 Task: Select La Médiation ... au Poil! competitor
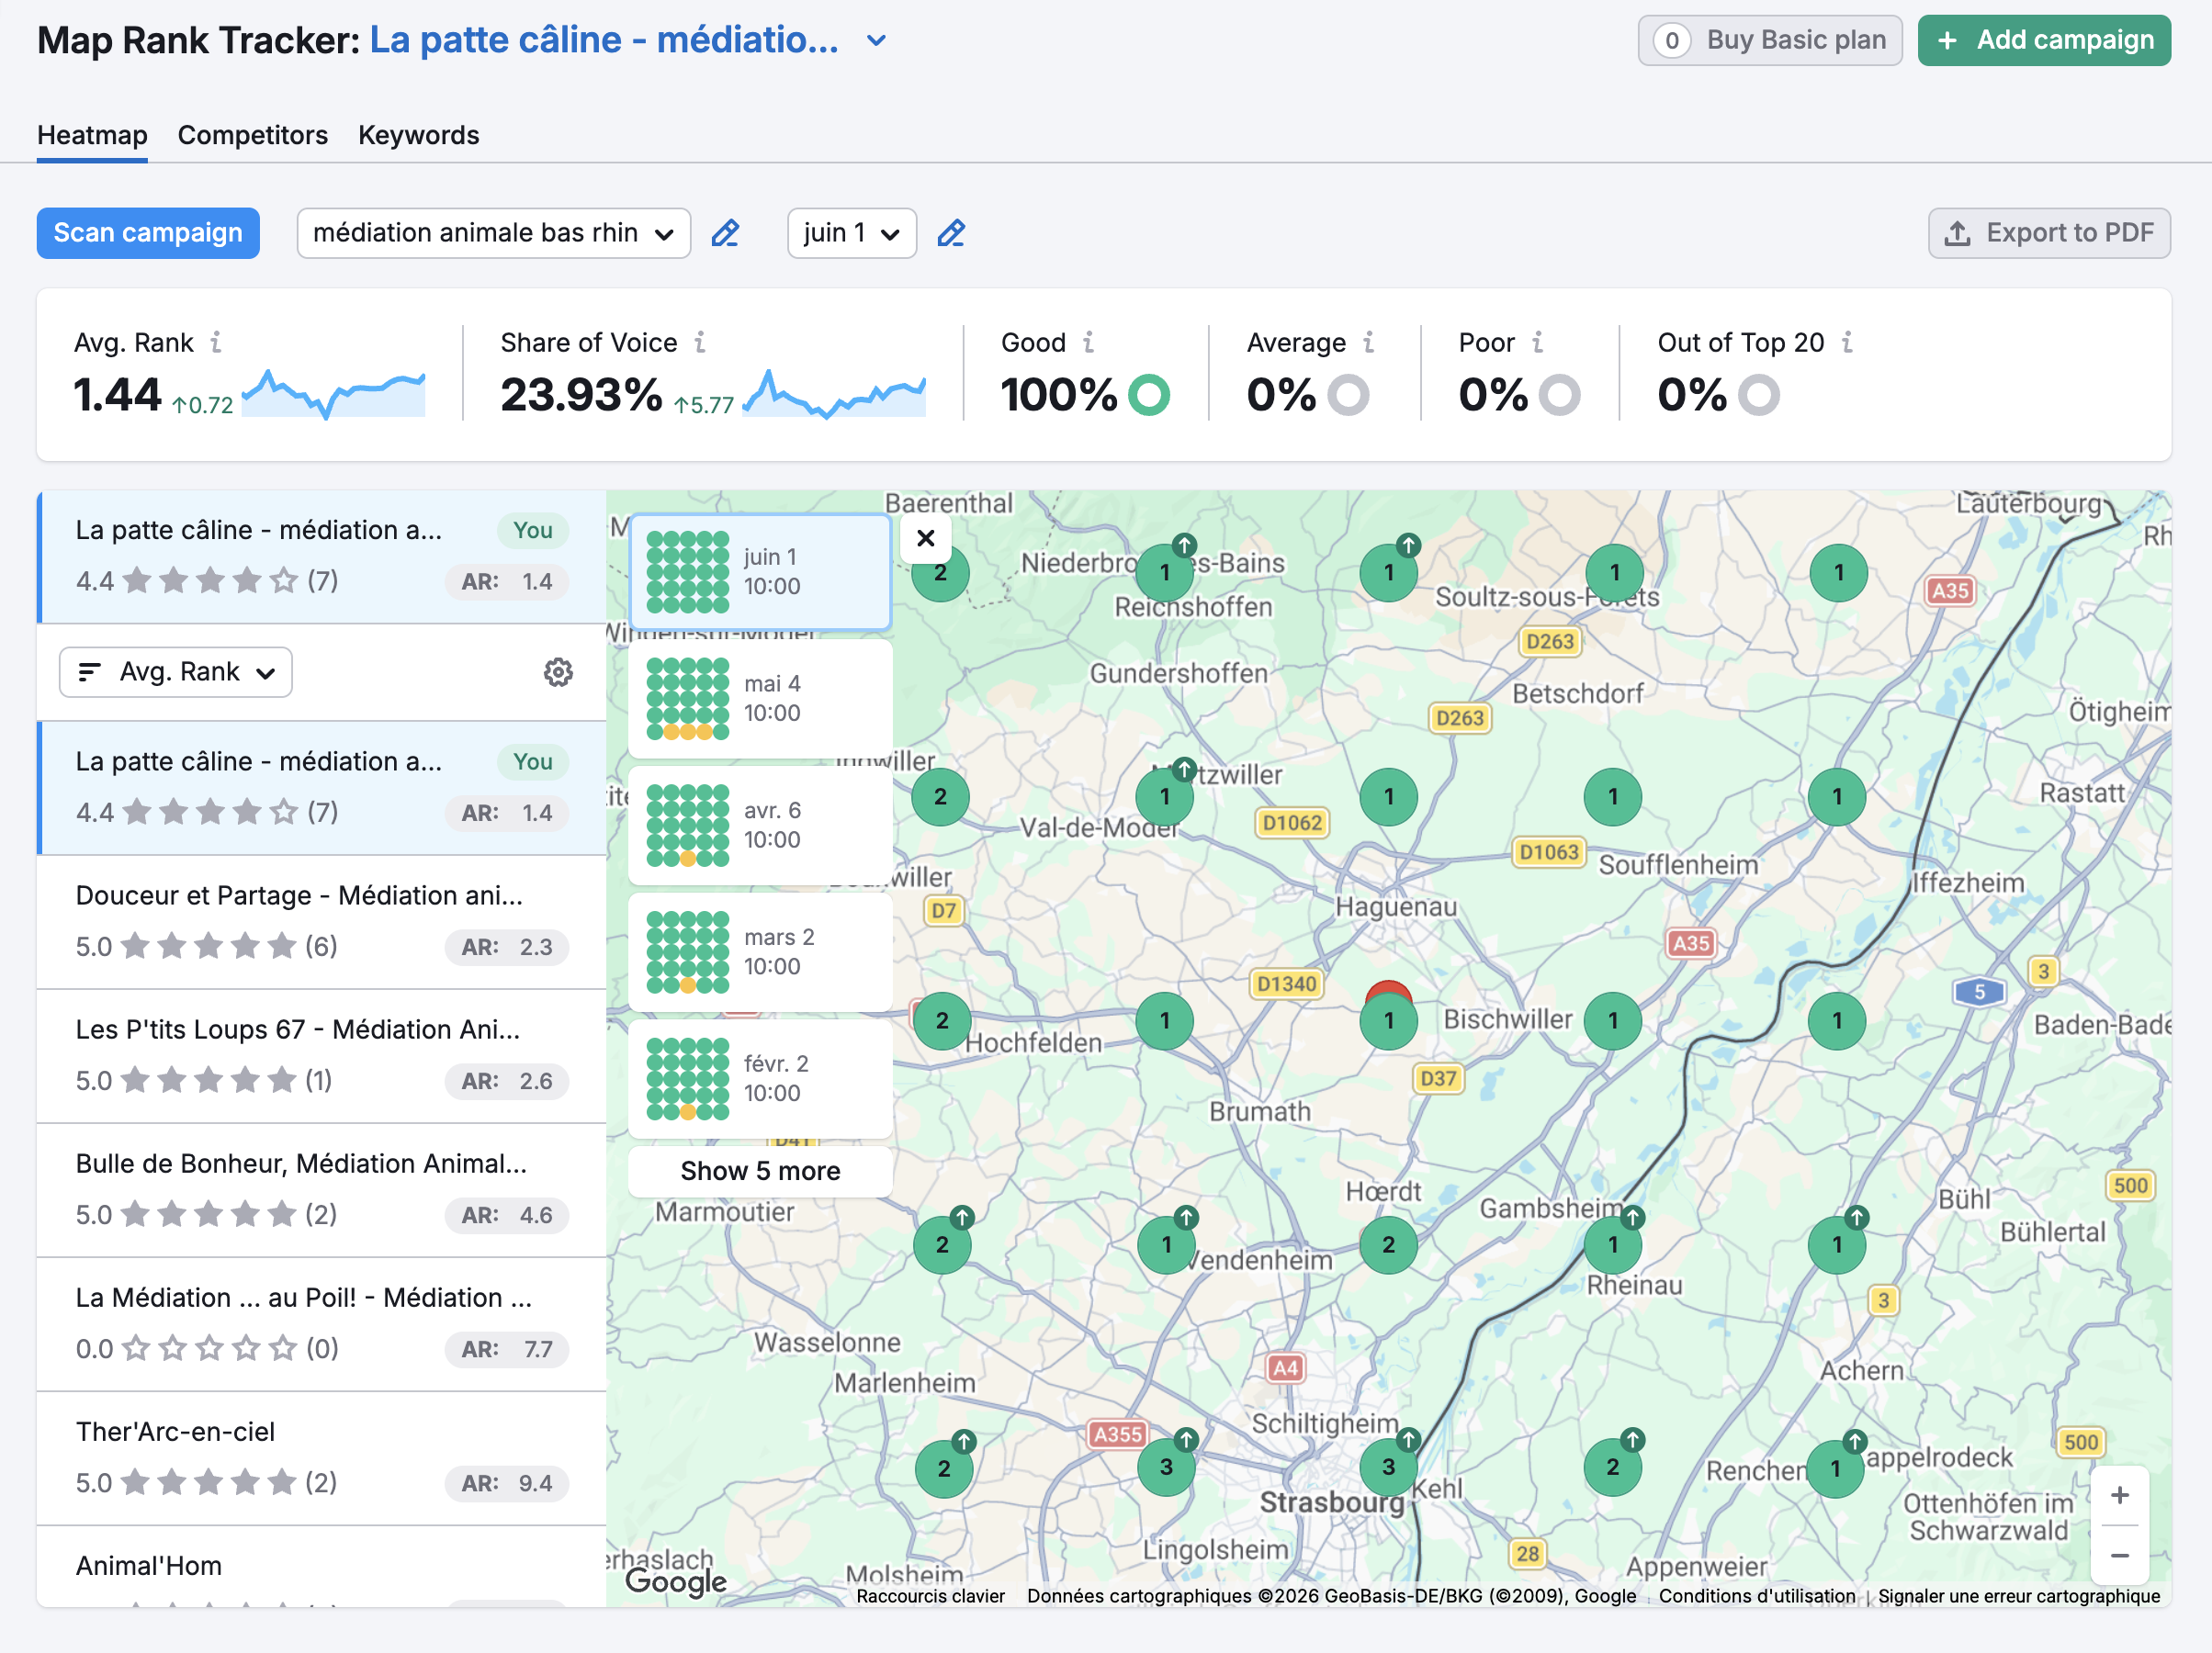coord(321,1323)
